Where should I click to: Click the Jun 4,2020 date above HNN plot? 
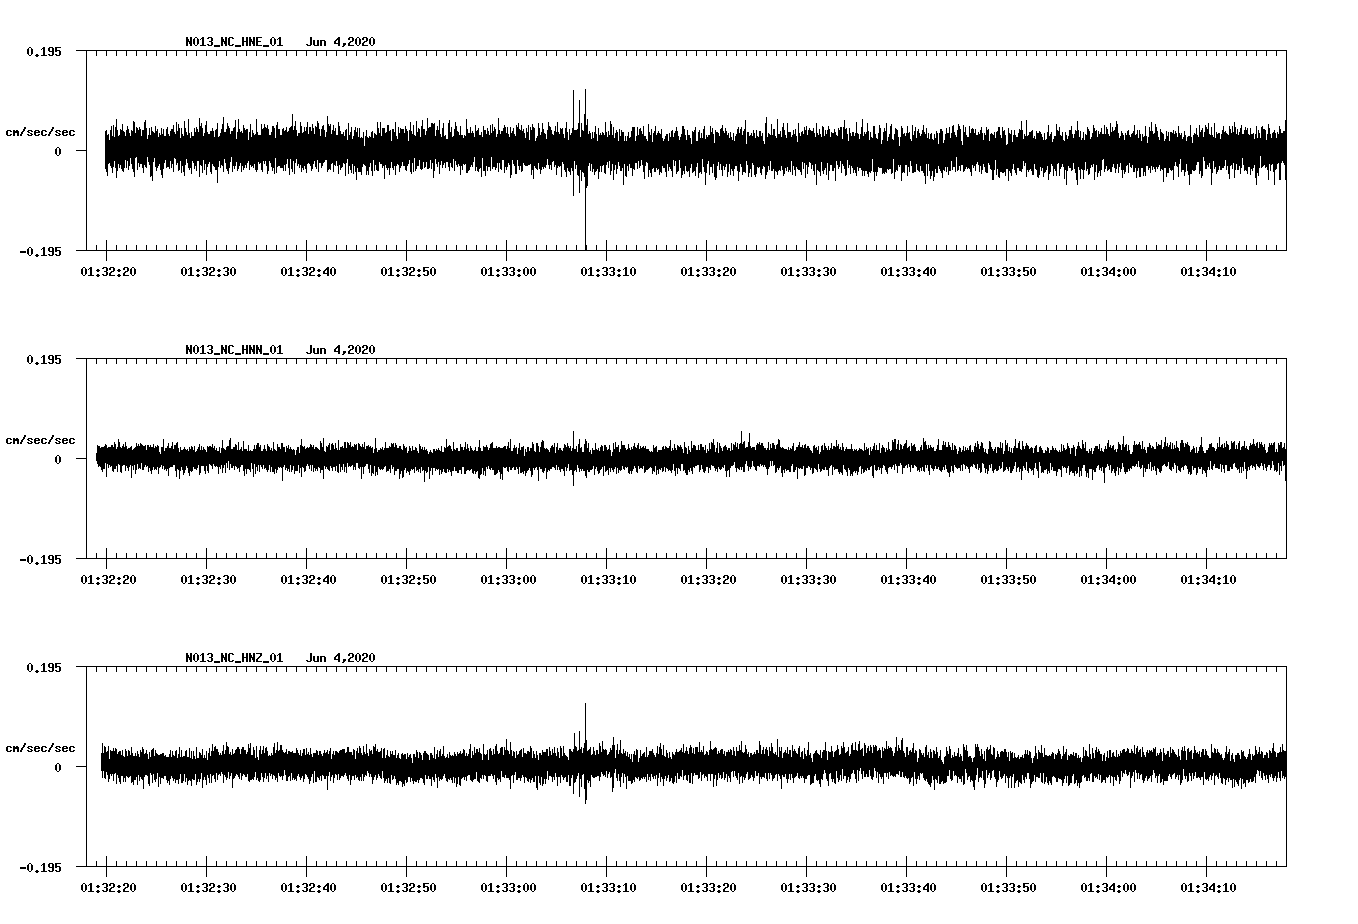click(340, 350)
